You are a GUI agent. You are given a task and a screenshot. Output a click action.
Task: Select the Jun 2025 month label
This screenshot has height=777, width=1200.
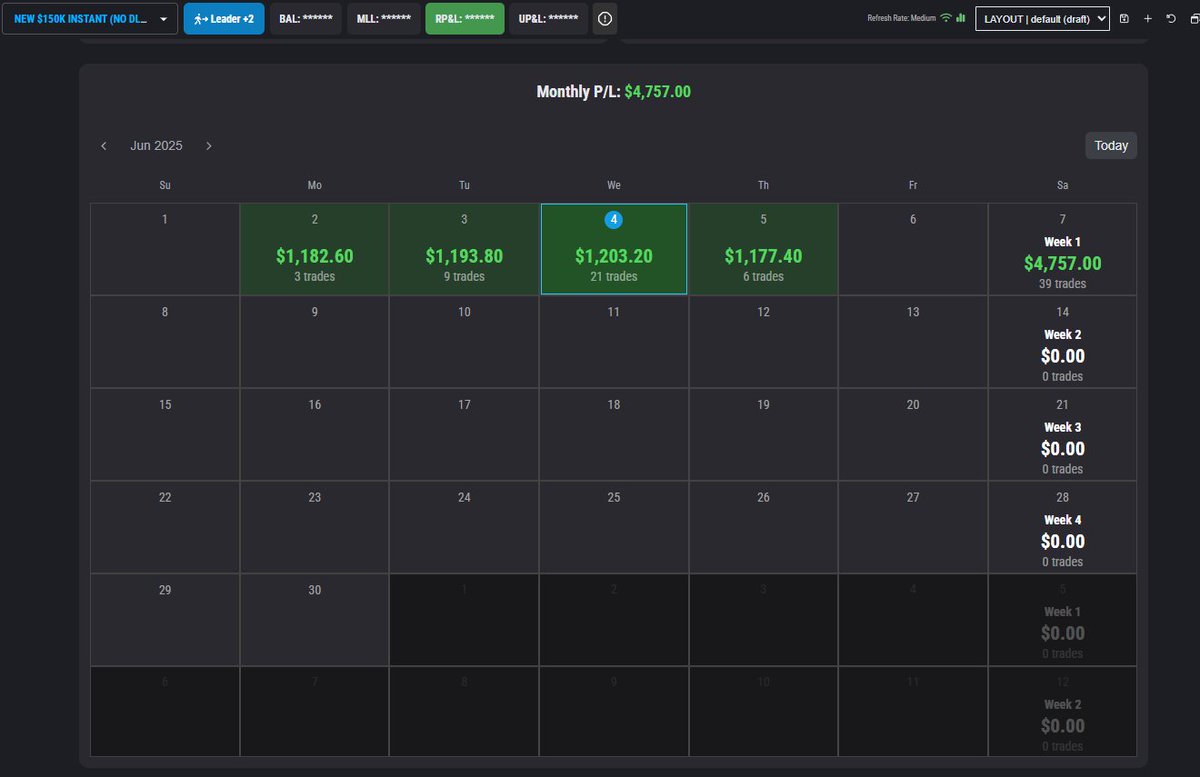156,145
